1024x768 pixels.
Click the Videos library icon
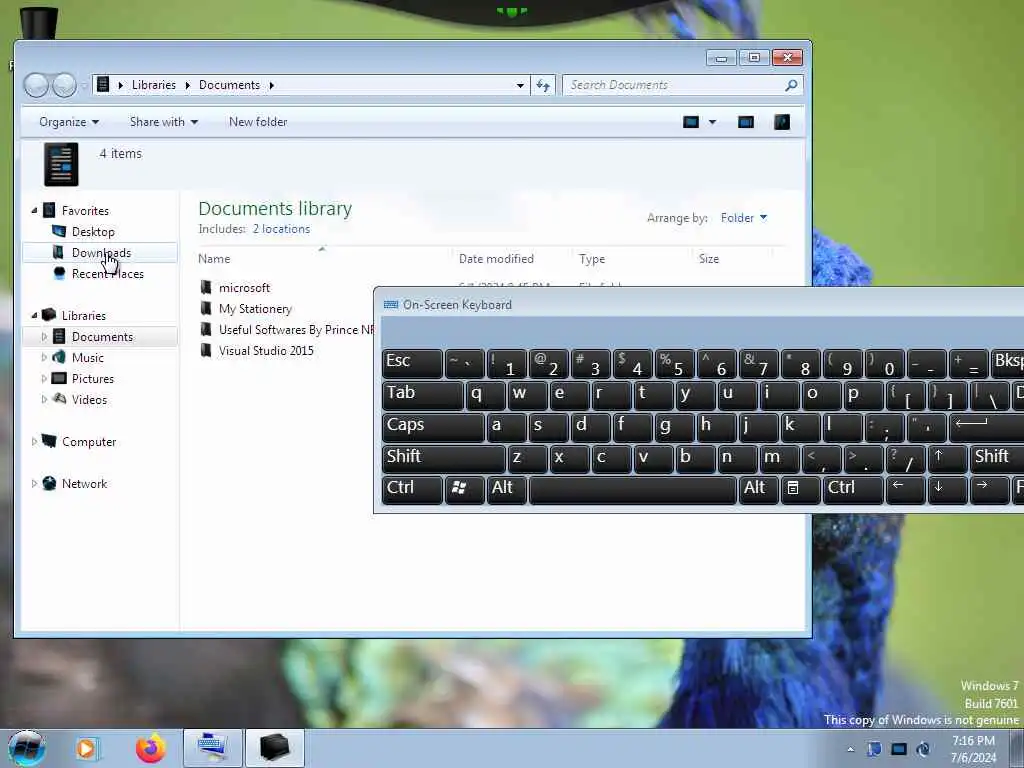coord(59,399)
